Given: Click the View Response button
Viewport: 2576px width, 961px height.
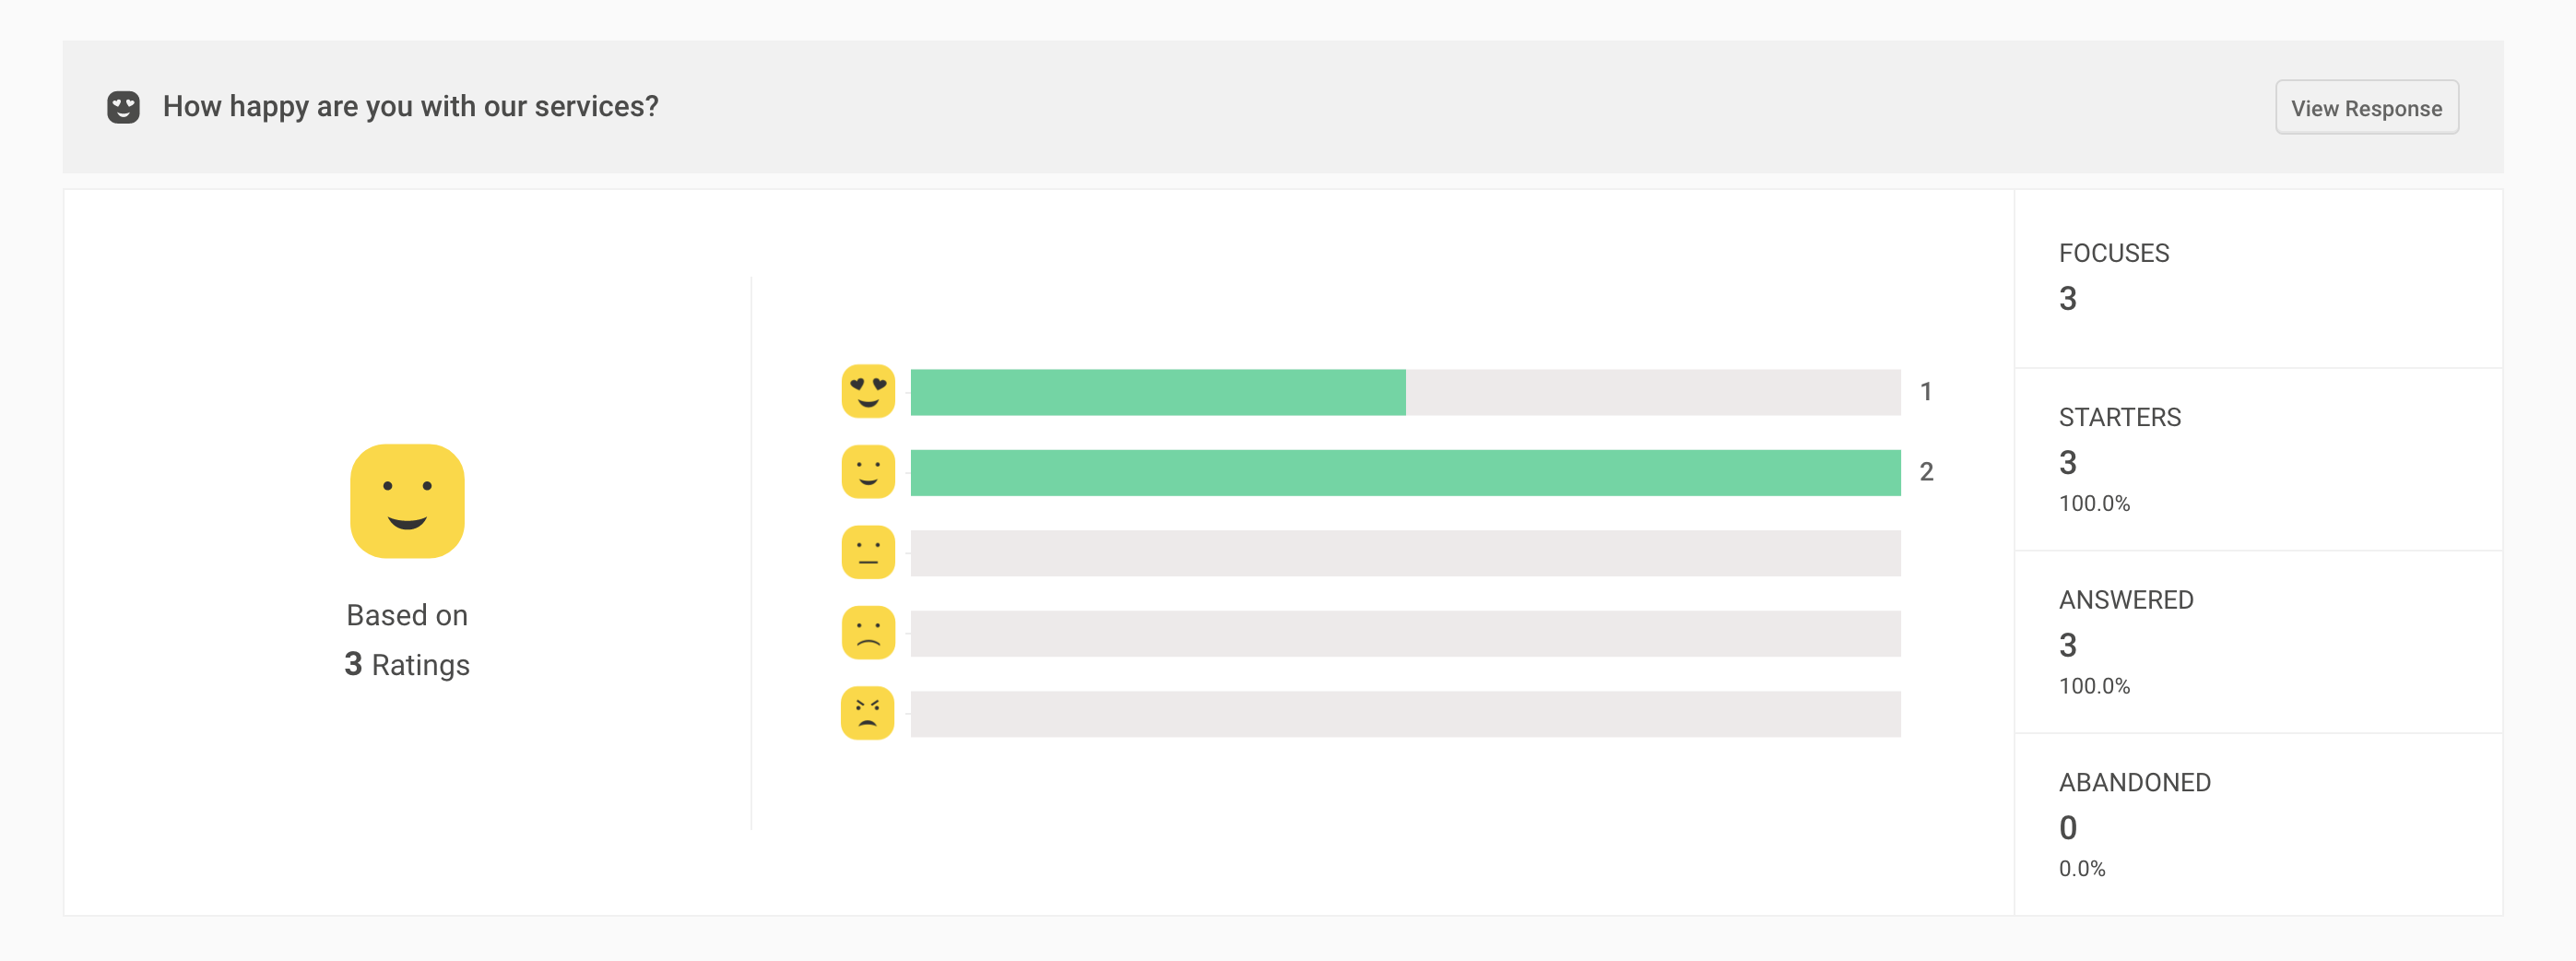Looking at the screenshot, I should [2366, 108].
